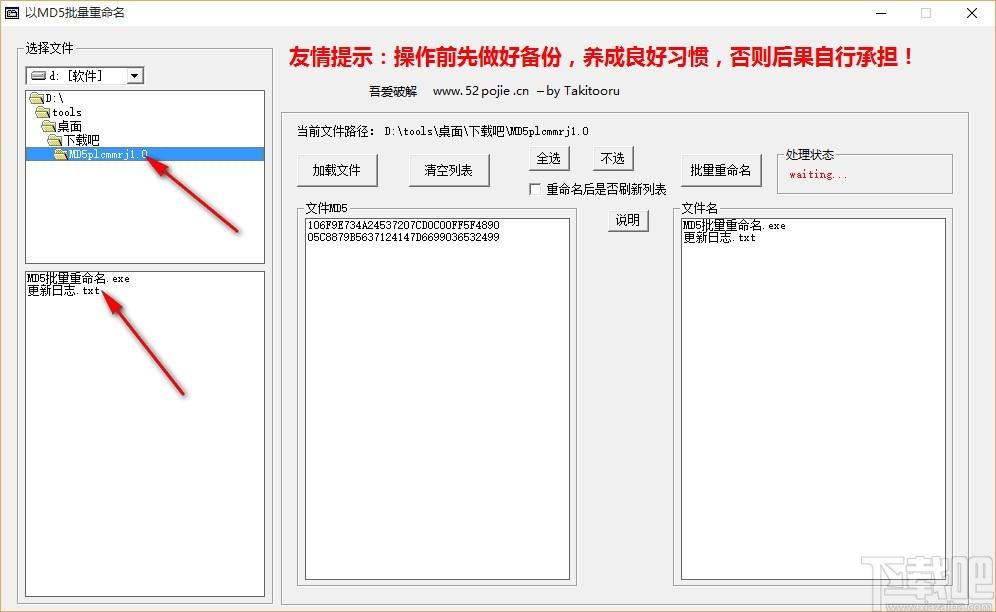Click the MD5plcmmrj1.0 open folder icon

click(60, 154)
